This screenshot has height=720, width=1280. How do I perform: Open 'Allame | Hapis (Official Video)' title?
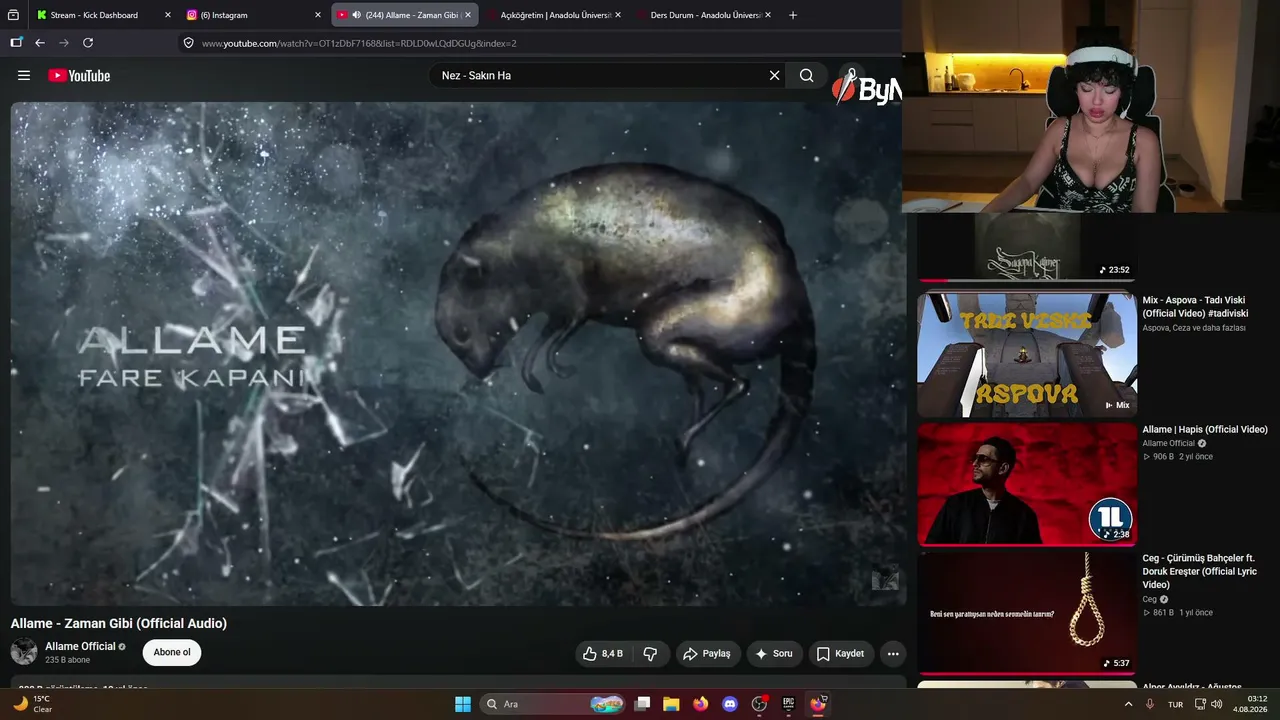pos(1205,429)
